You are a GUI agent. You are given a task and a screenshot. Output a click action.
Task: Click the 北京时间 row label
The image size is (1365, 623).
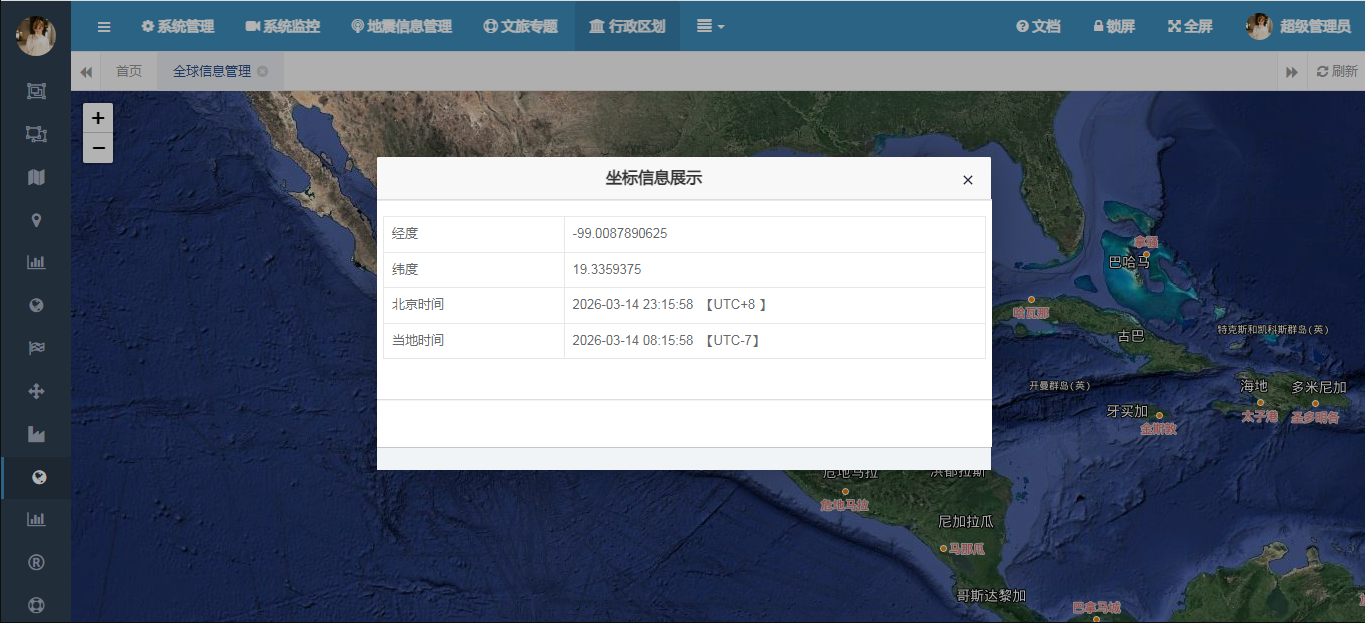[x=418, y=305]
